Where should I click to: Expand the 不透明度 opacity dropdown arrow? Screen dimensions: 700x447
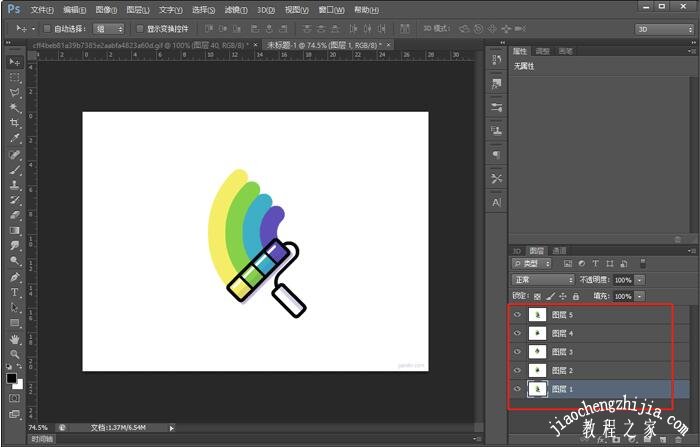(x=640, y=280)
